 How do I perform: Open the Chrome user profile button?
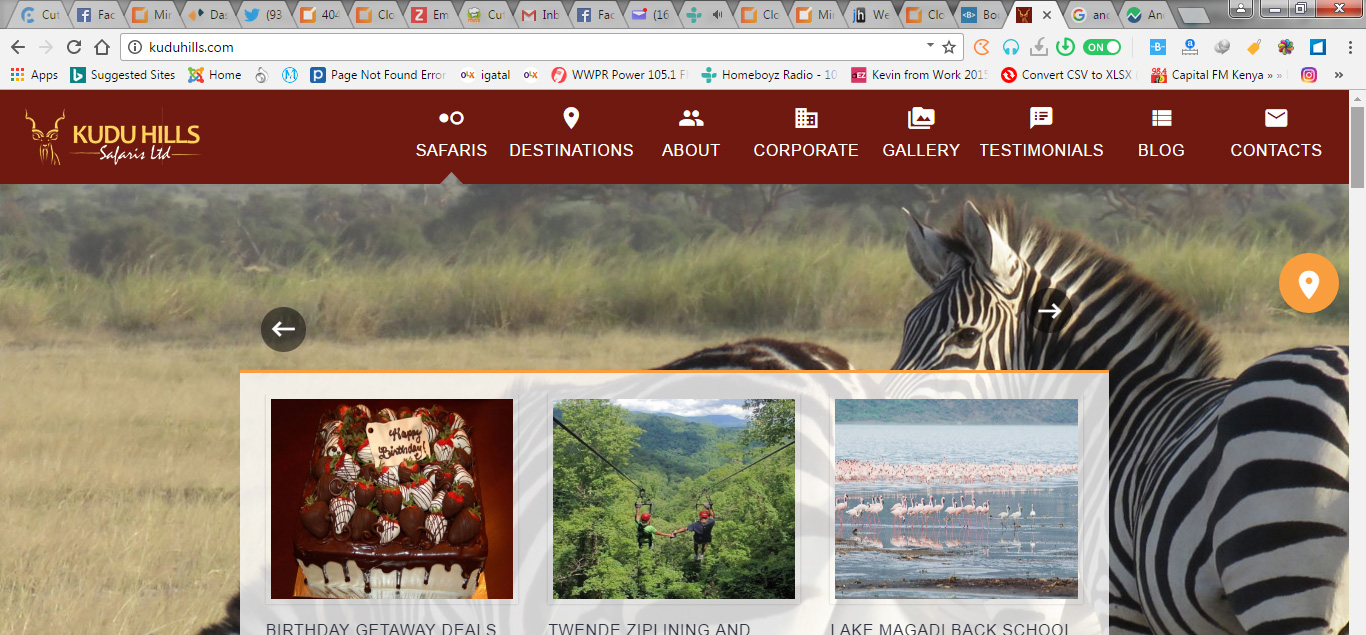(x=1241, y=9)
